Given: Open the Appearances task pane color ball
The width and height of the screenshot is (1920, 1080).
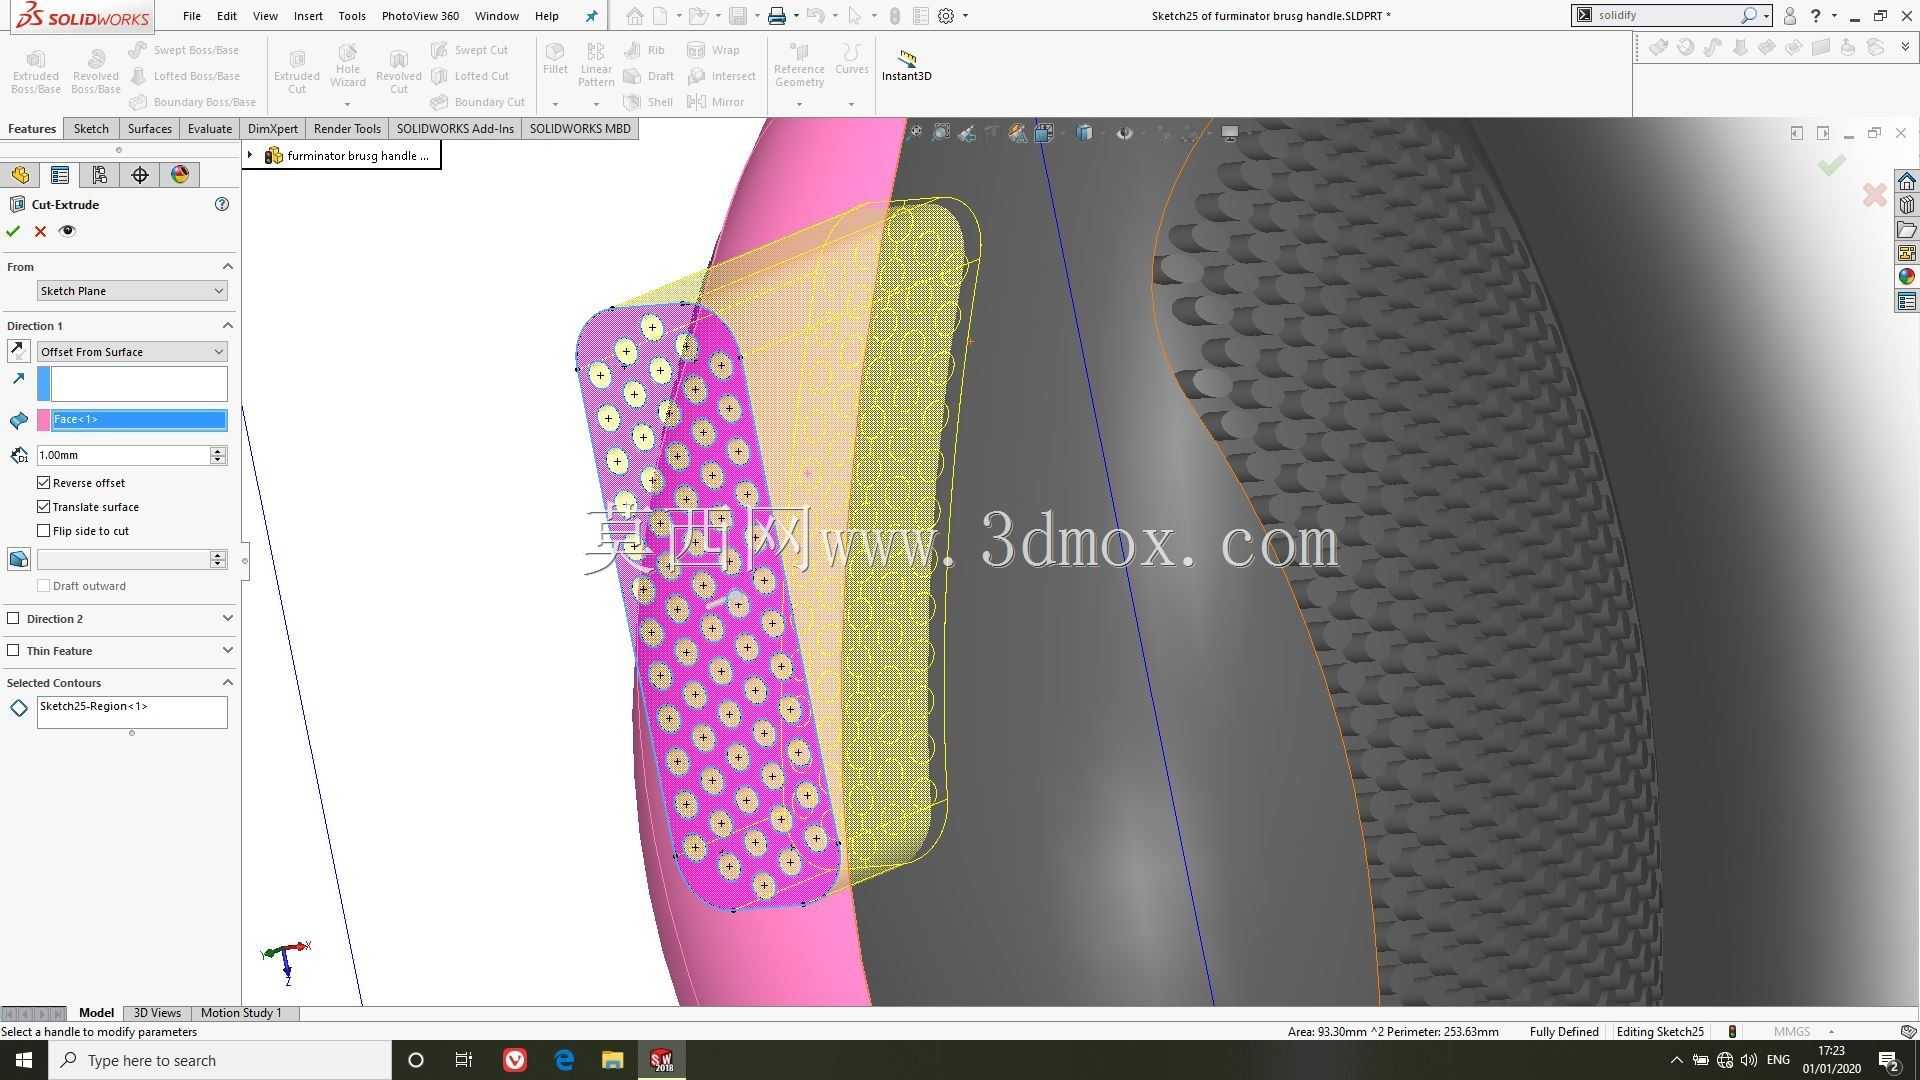Looking at the screenshot, I should tap(1907, 277).
